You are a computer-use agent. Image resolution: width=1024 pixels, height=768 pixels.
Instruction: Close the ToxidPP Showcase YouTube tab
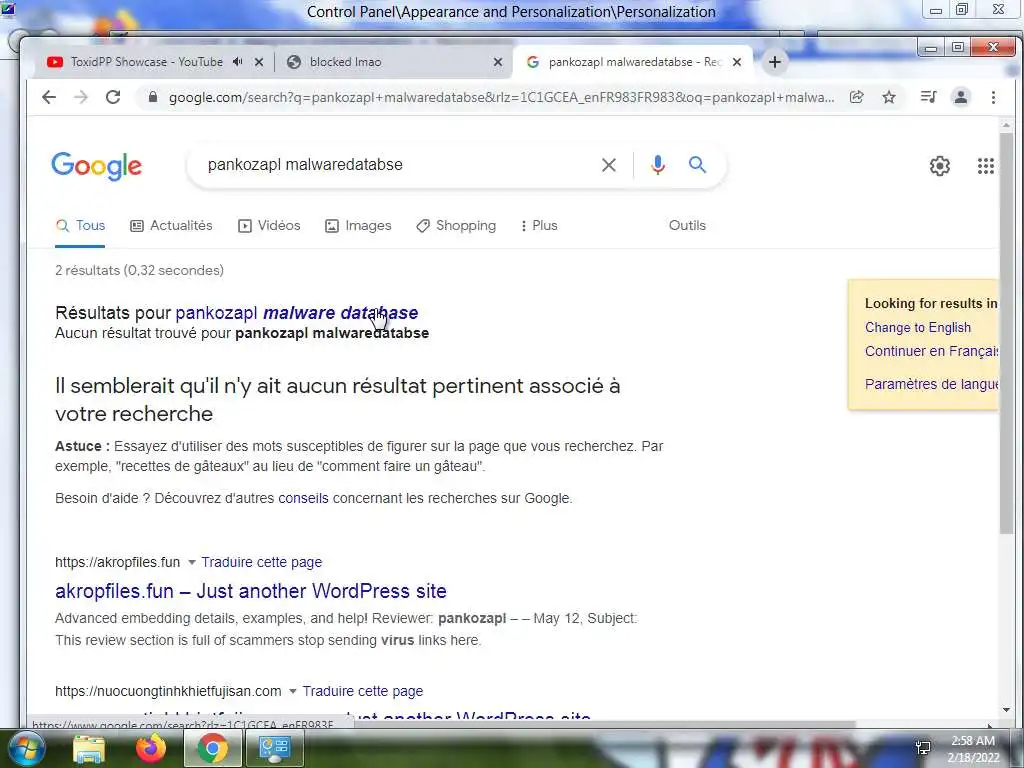(259, 62)
